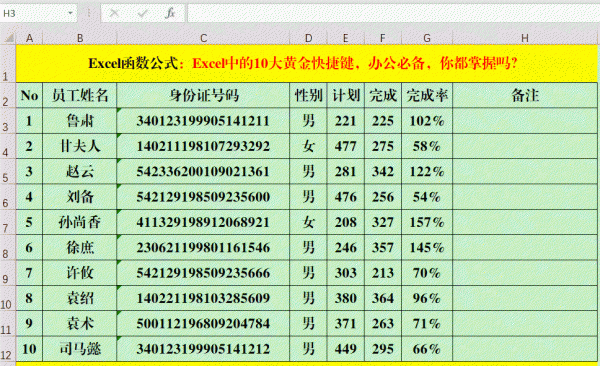Click the 完成率 header cell
The image size is (600, 366).
(x=427, y=95)
